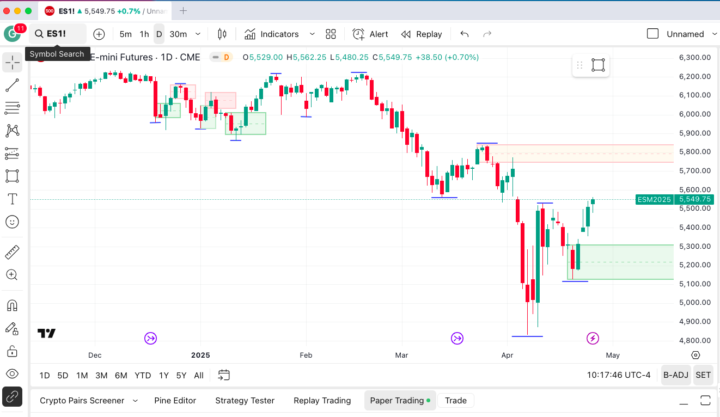Open the Strategy Tester tab

(245, 400)
